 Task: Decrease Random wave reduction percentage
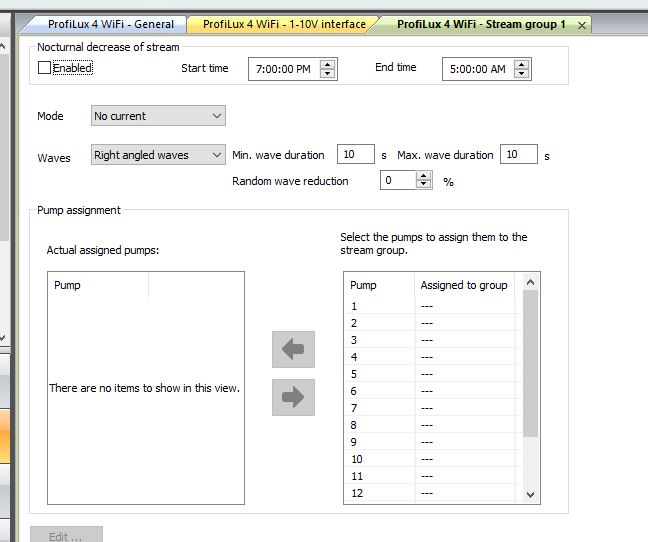point(423,184)
